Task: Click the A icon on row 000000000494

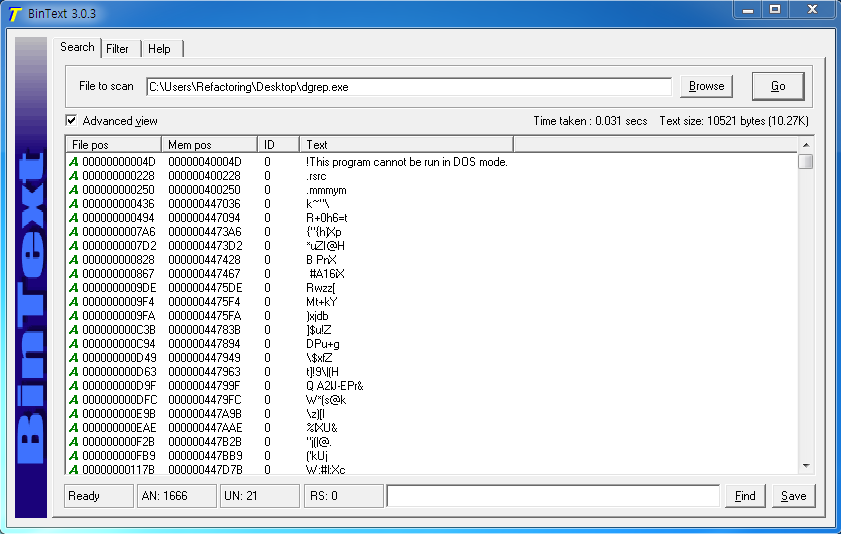Action: pos(73,218)
